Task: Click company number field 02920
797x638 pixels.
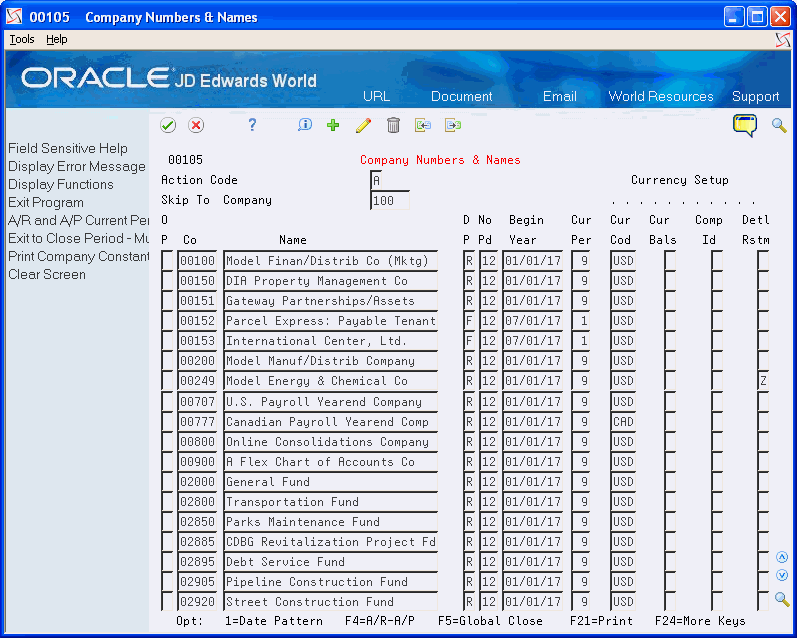Action: 197,602
